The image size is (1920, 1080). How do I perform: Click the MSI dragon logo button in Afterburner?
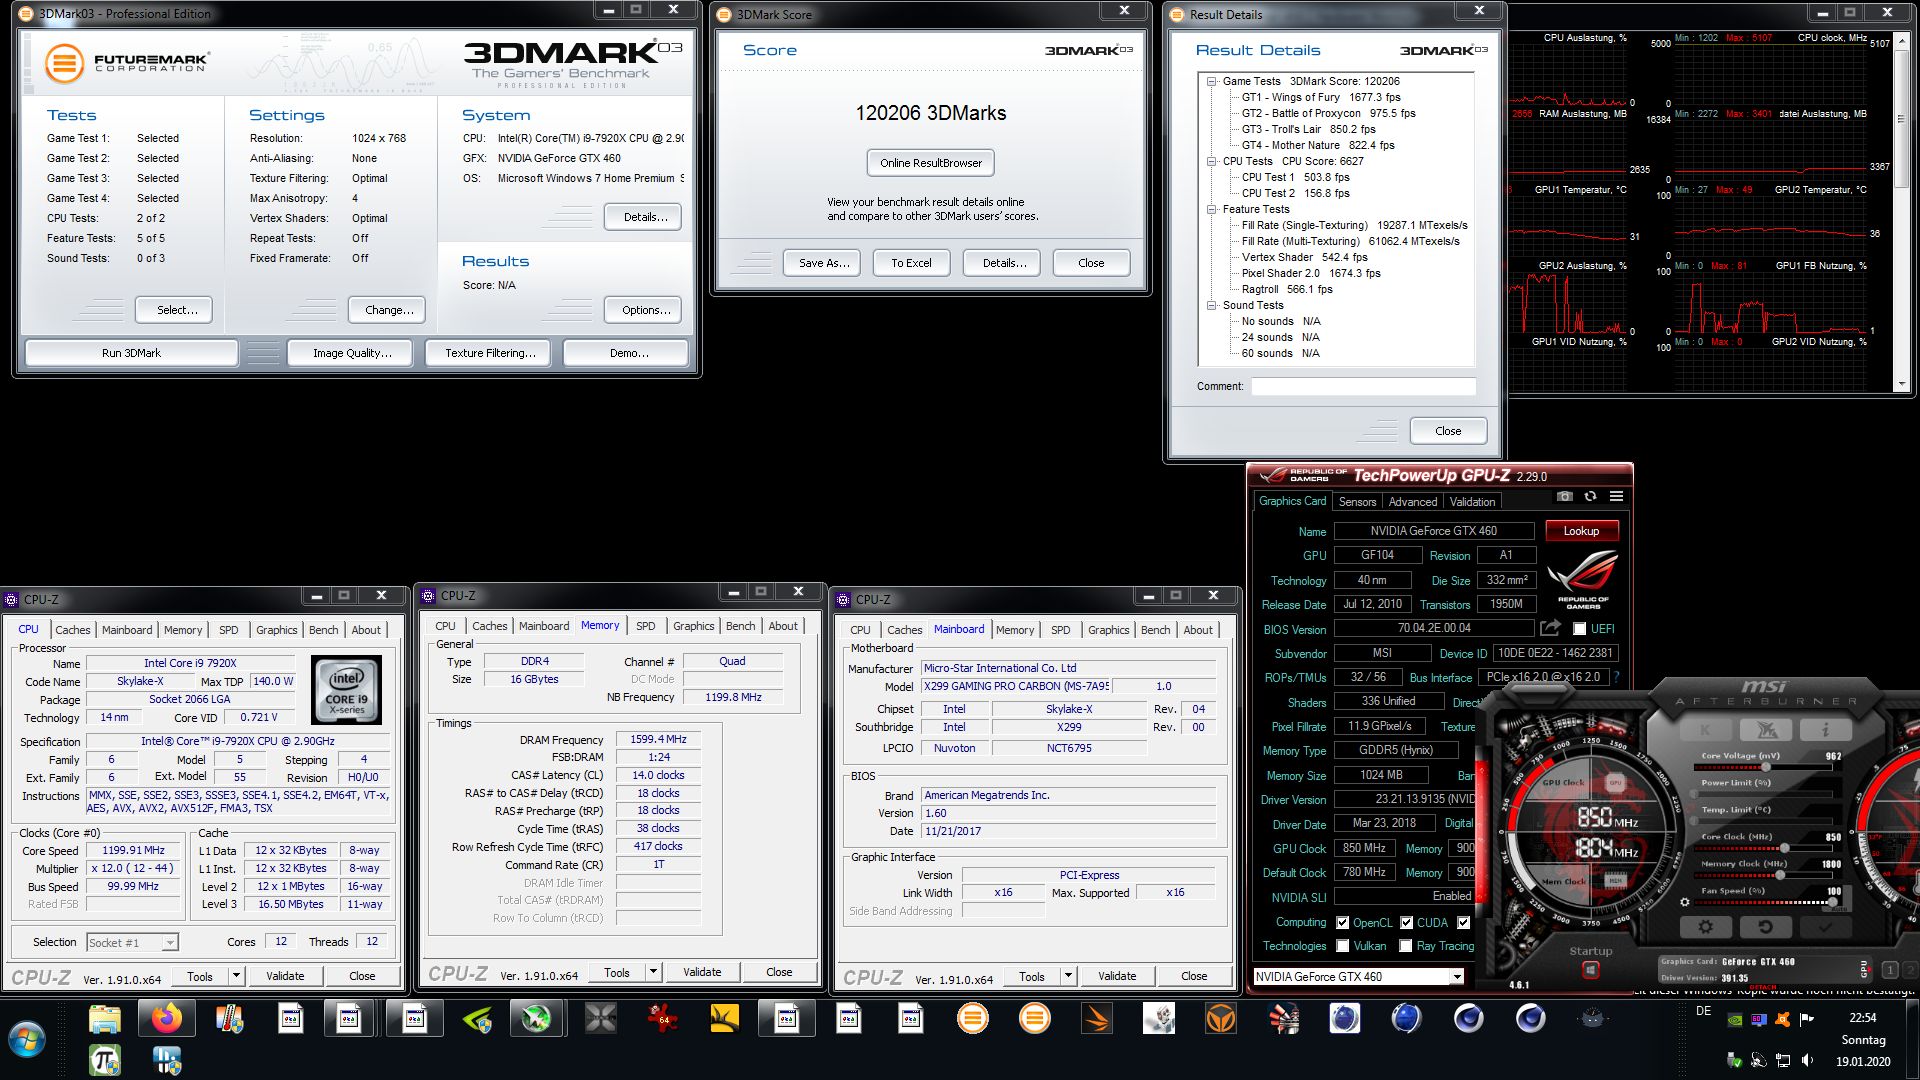click(x=1765, y=729)
